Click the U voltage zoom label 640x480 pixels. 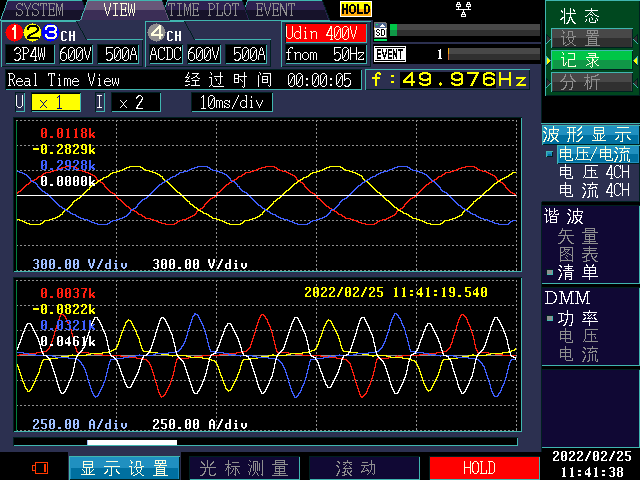coord(19,102)
